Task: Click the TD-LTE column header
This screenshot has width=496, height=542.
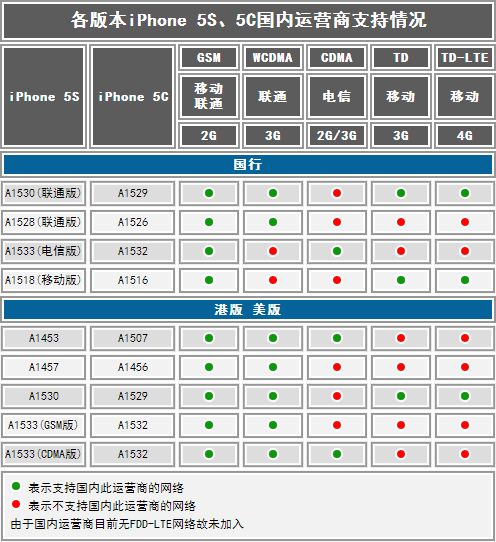Action: [x=465, y=57]
